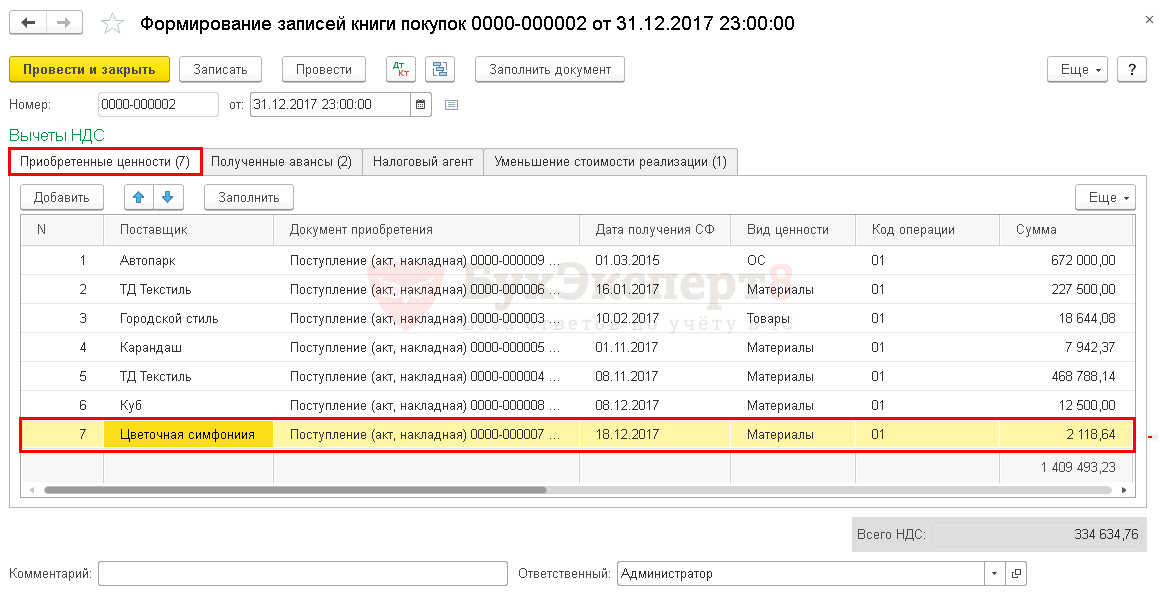Switch to Полученные авансы (2) tab
This screenshot has width=1159, height=593.
coord(281,162)
